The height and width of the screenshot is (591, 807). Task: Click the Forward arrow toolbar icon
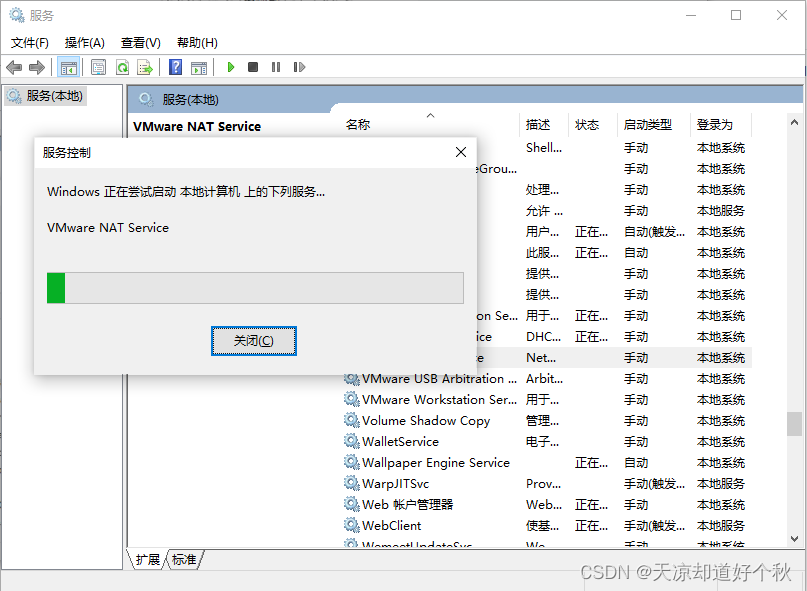[37, 67]
